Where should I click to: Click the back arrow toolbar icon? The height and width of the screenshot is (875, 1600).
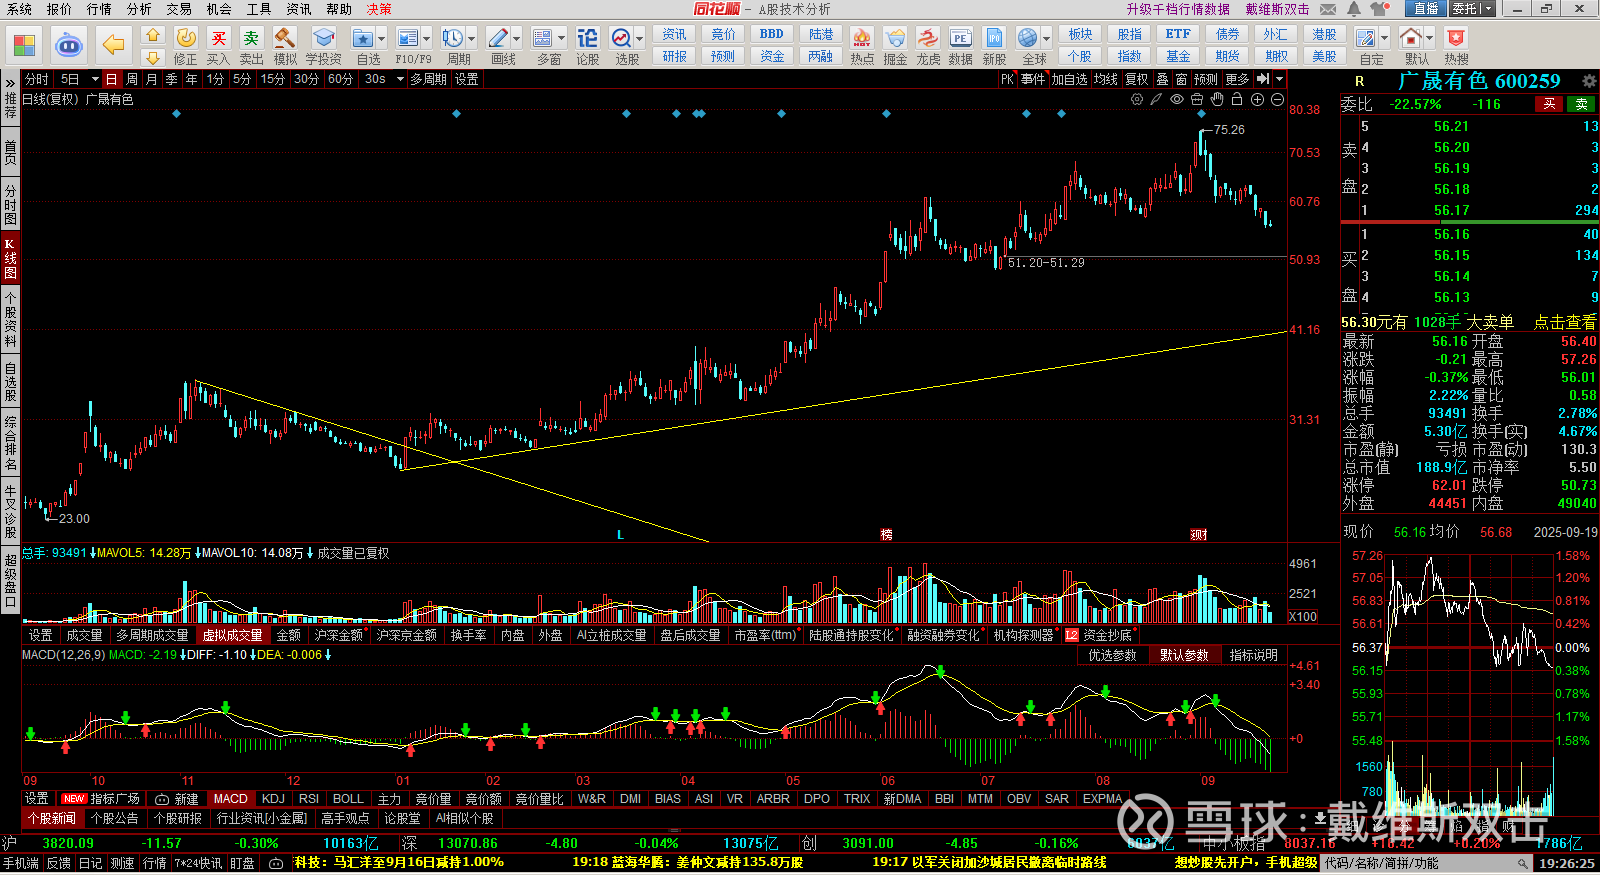(114, 45)
